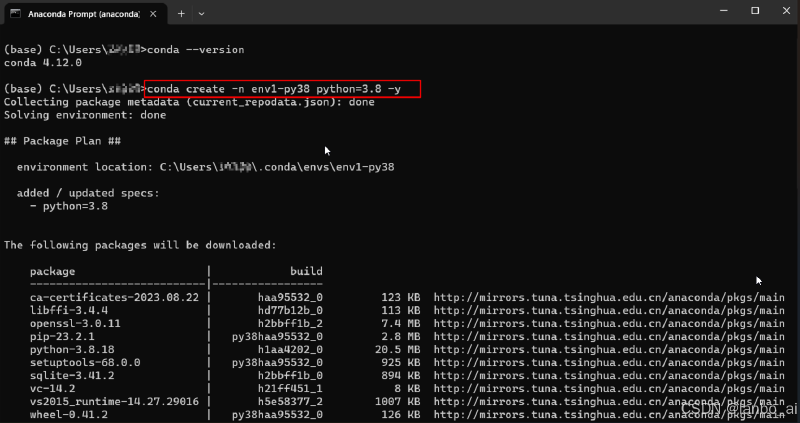
Task: Click the 'environment location' path line
Action: pyautogui.click(x=206, y=167)
